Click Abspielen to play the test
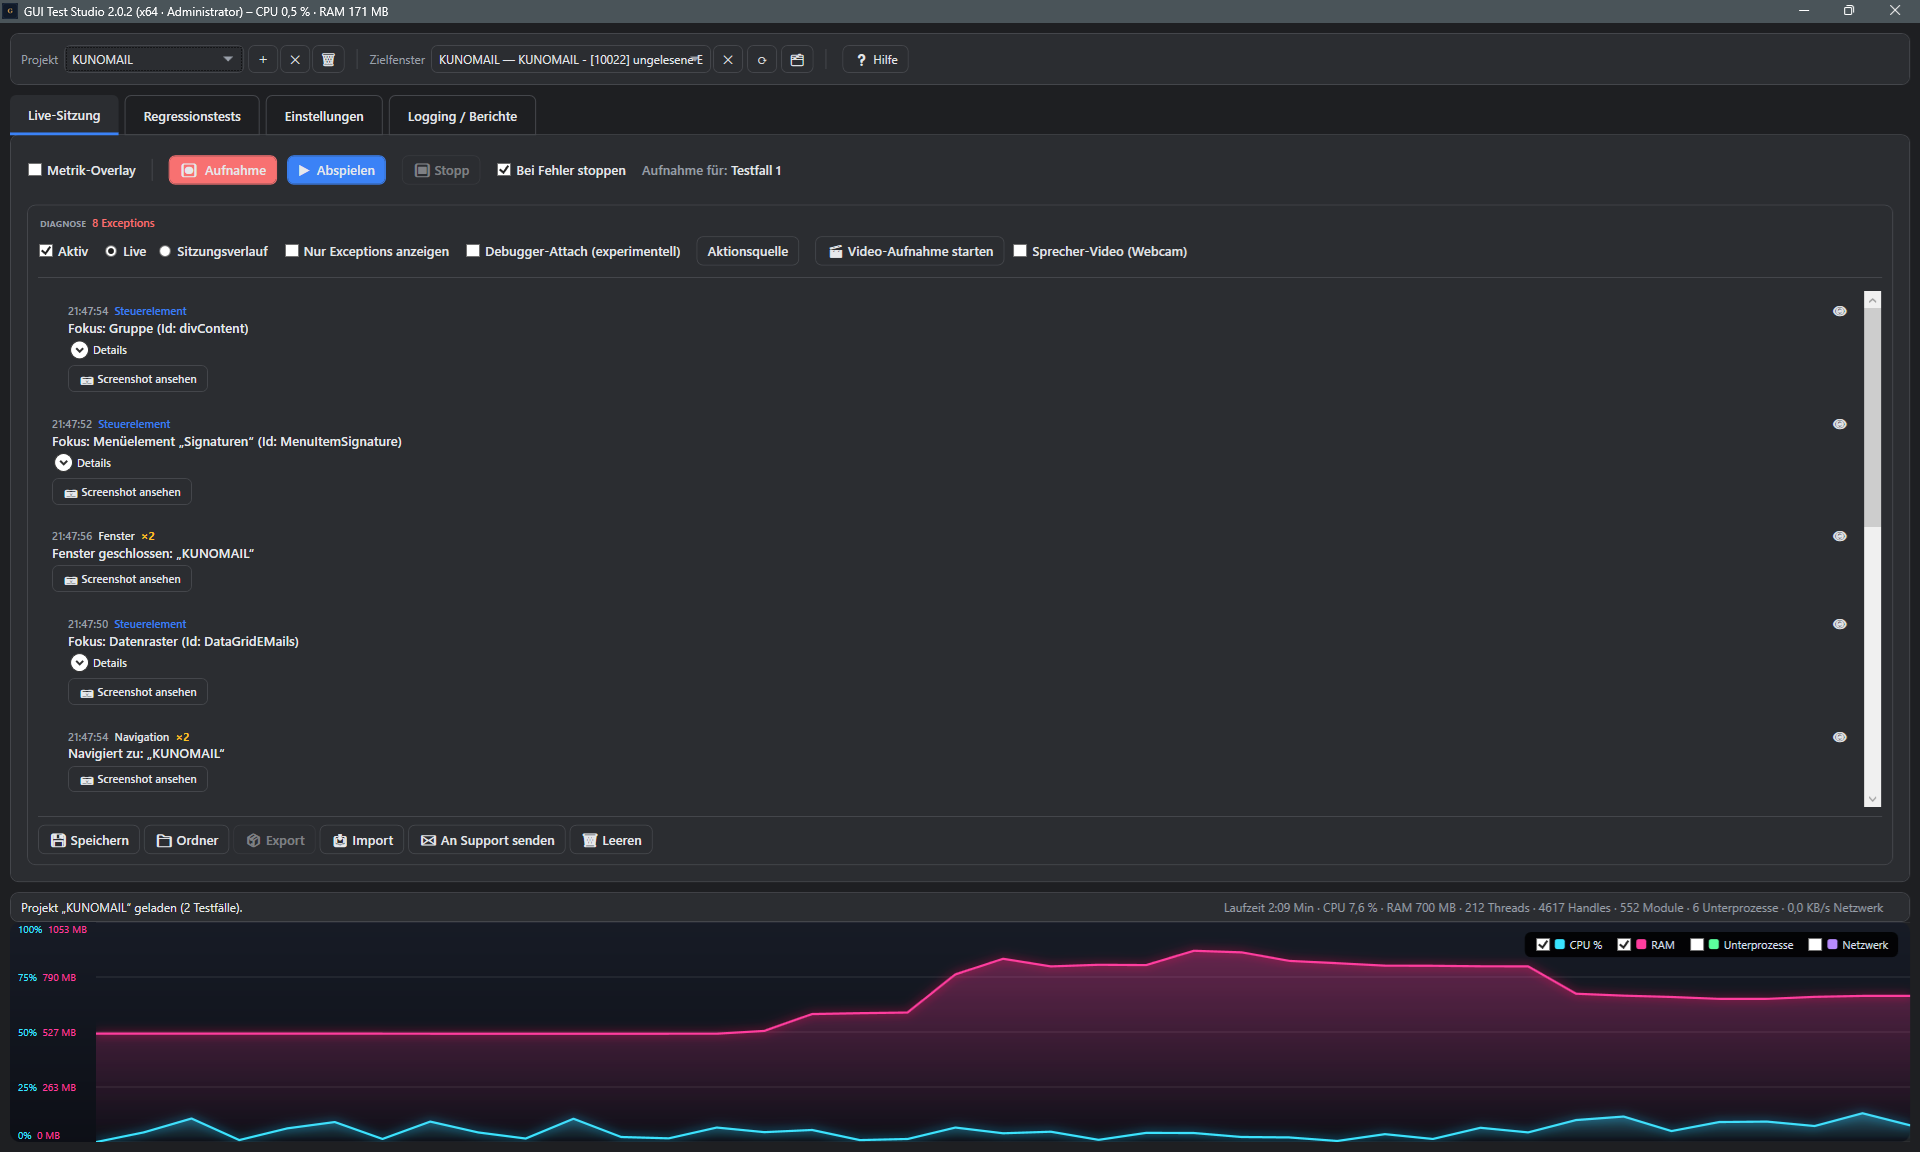This screenshot has height=1152, width=1920. pos(336,170)
